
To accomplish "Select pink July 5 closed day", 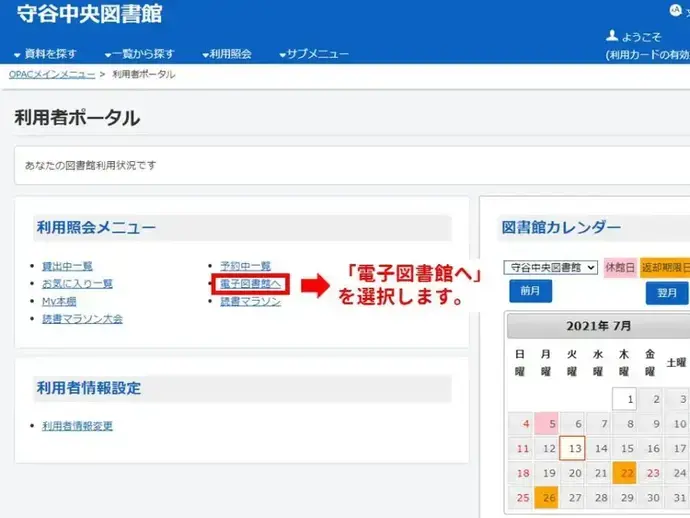I will tap(546, 424).
